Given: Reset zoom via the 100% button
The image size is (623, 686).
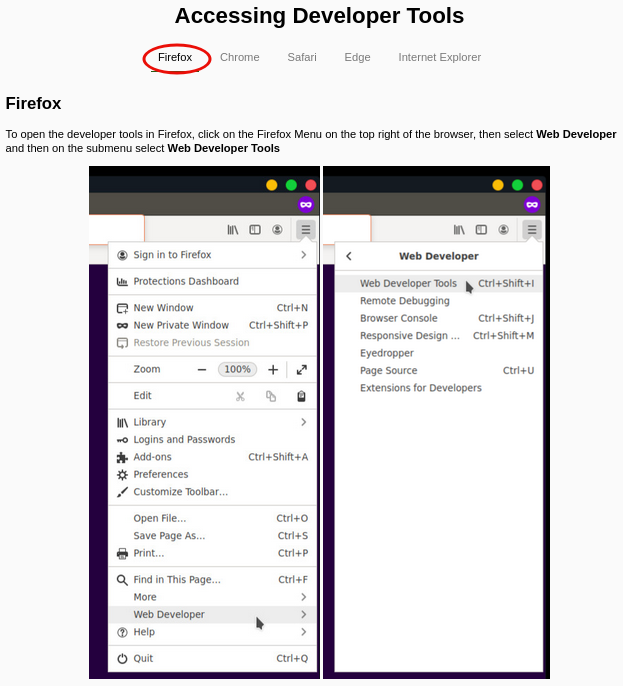Looking at the screenshot, I should click(x=237, y=369).
